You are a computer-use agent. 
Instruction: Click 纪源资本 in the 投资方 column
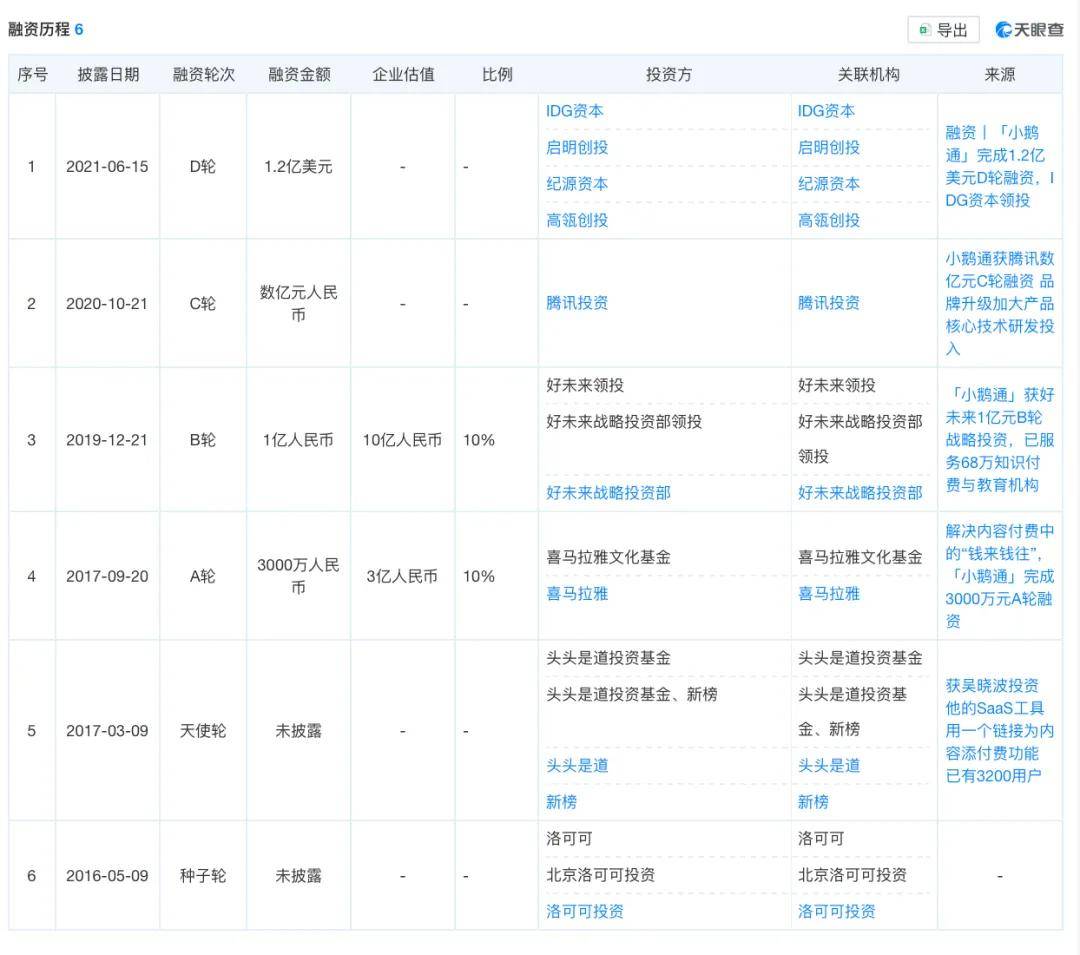coord(576,184)
